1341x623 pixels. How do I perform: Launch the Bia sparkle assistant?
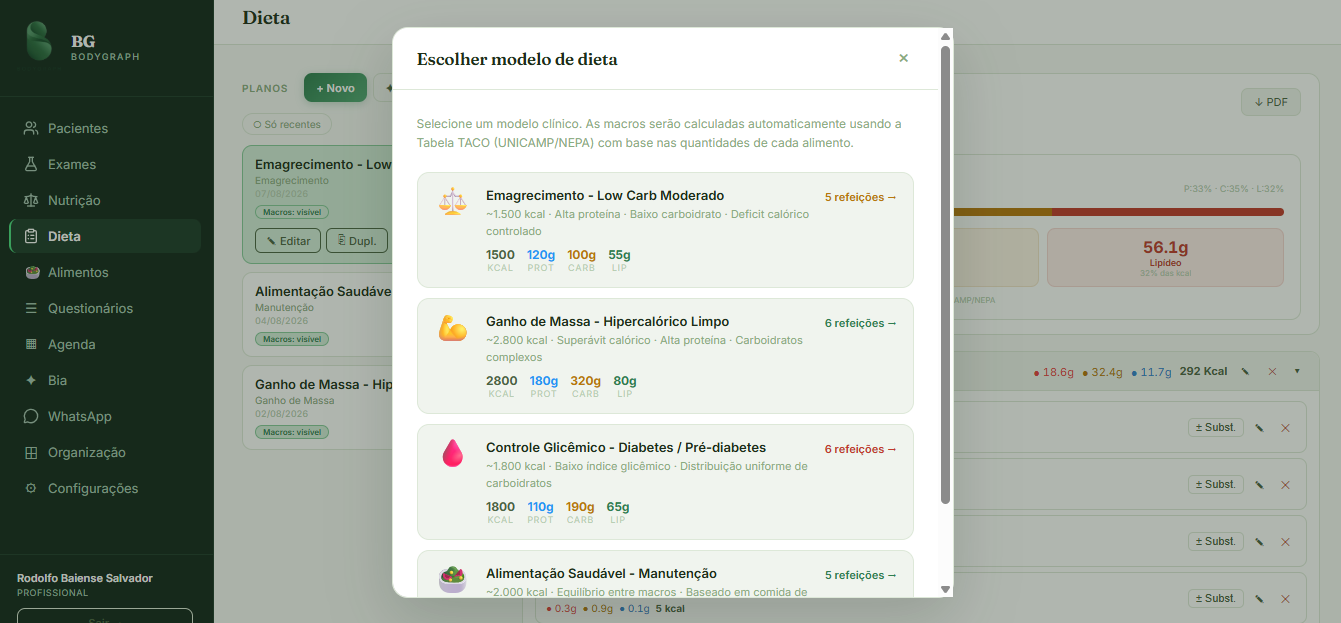[x=31, y=380]
